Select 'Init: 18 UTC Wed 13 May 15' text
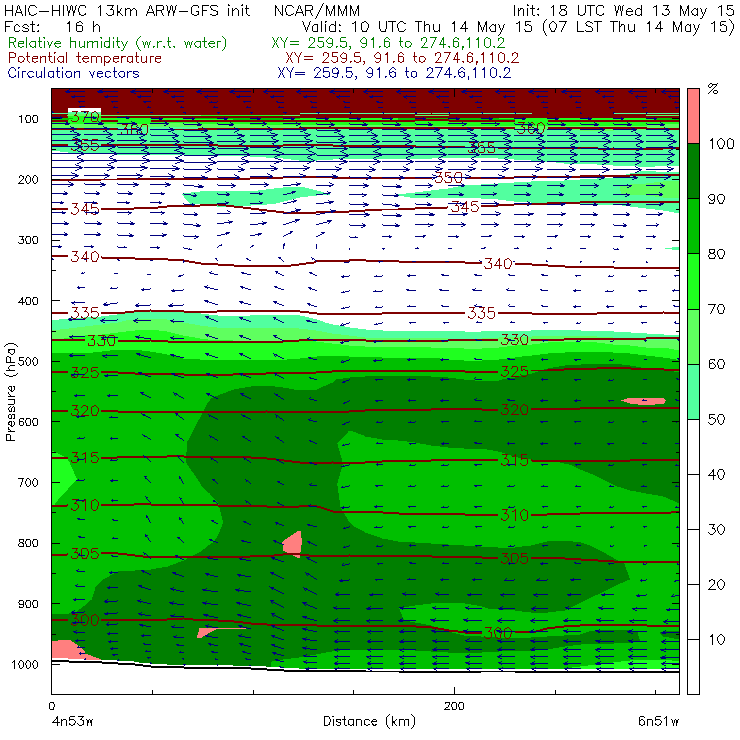This screenshot has height=740, width=740. [x=623, y=10]
